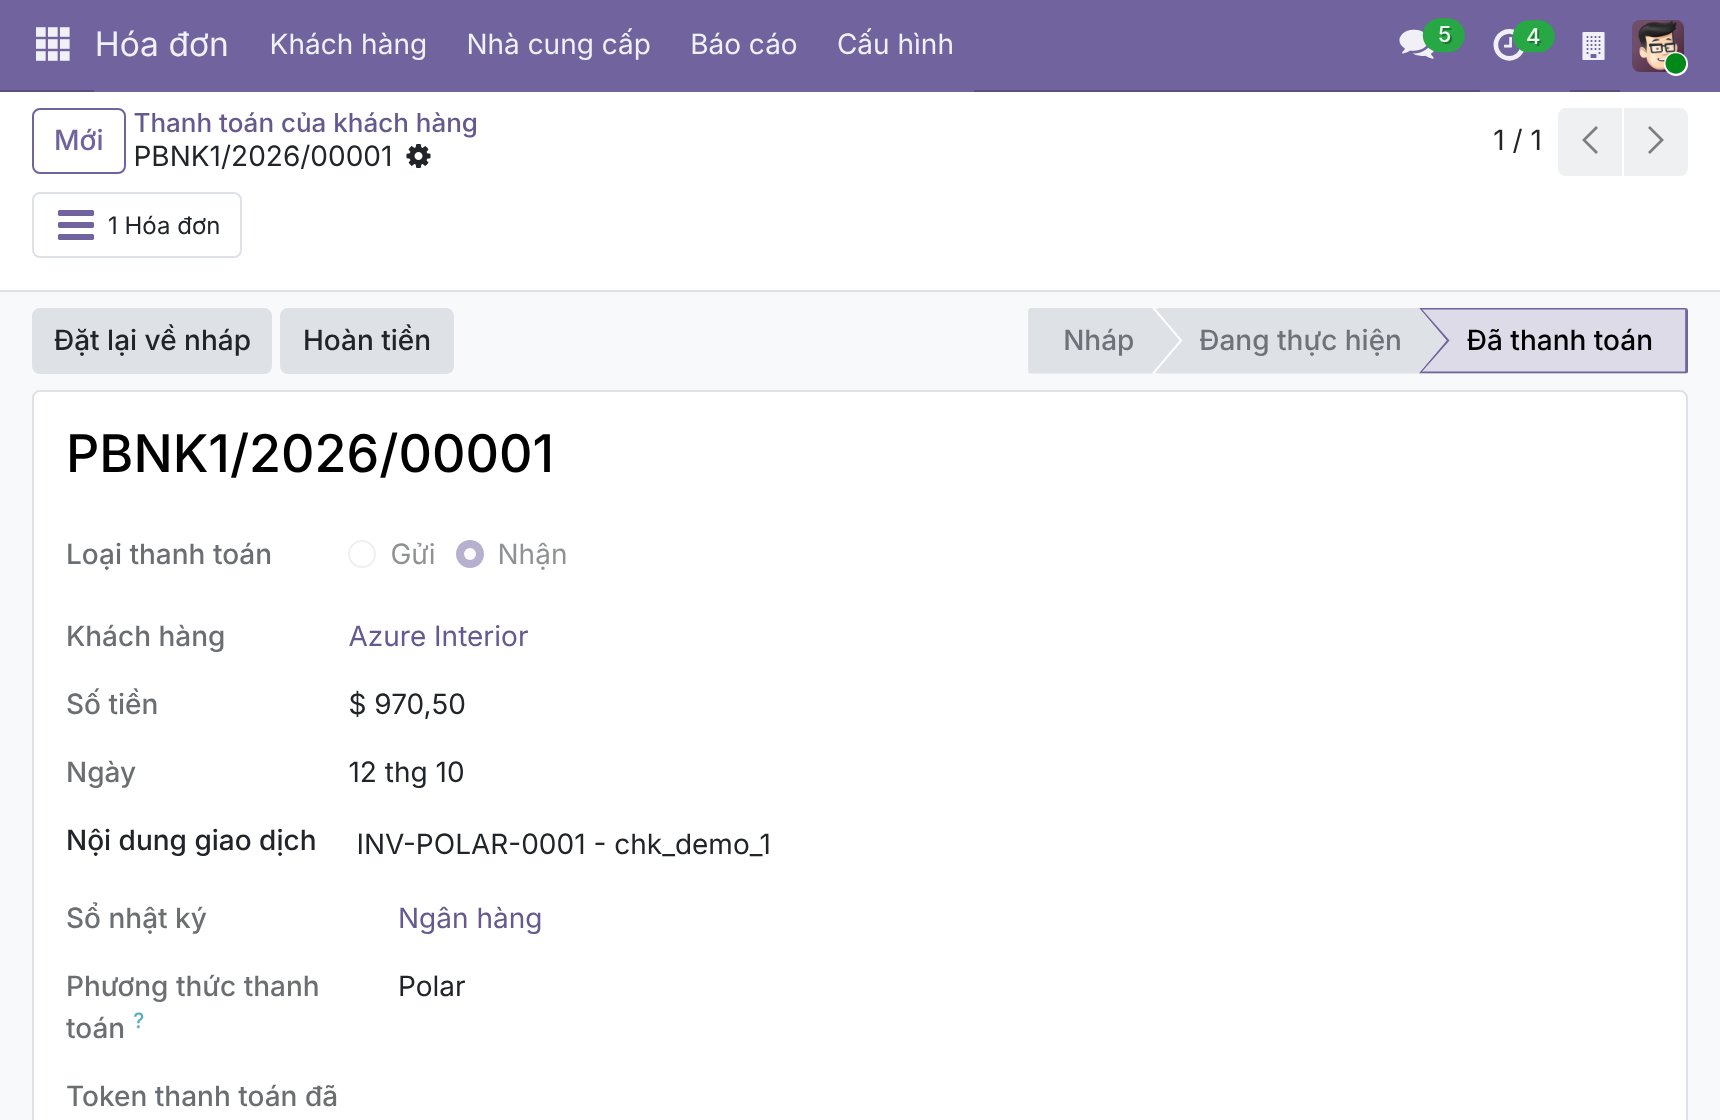Viewport: 1720px width, 1120px height.
Task: Click the company building icon
Action: [x=1593, y=45]
